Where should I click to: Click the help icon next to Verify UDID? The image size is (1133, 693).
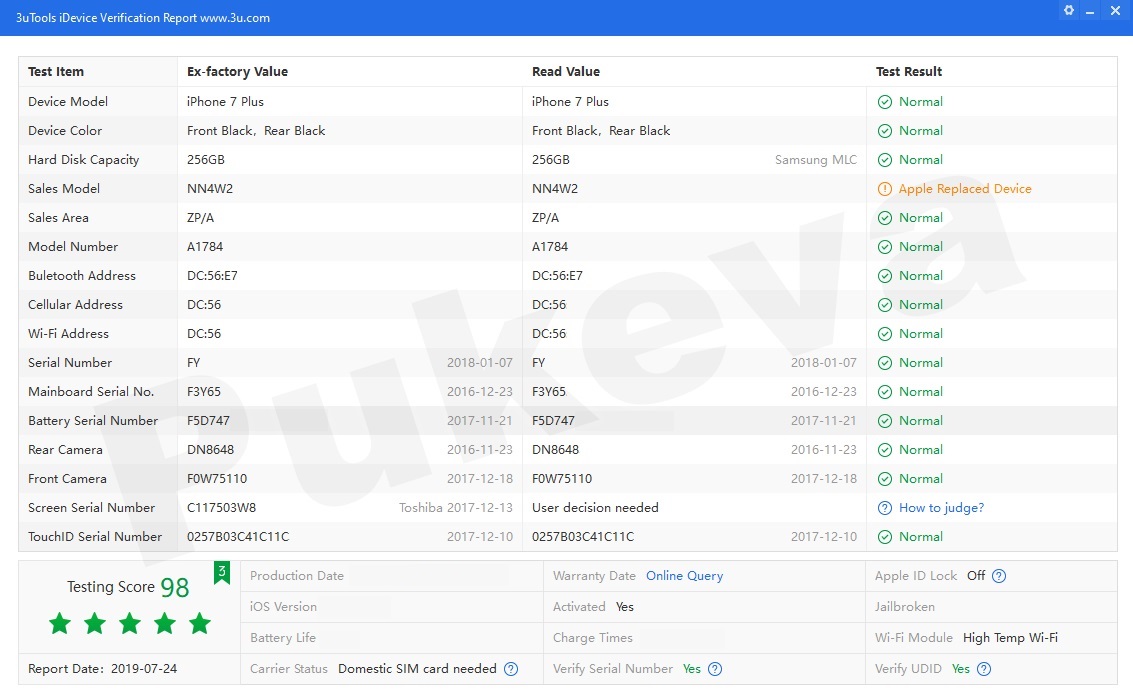[983, 669]
